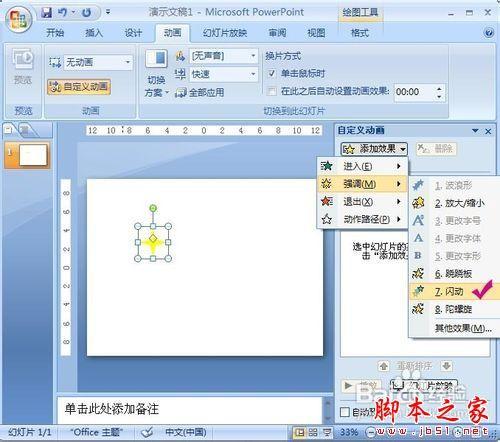Screen dimensions: 500x442
Task: Click the 33% zoom level indicator
Action: (x=349, y=432)
